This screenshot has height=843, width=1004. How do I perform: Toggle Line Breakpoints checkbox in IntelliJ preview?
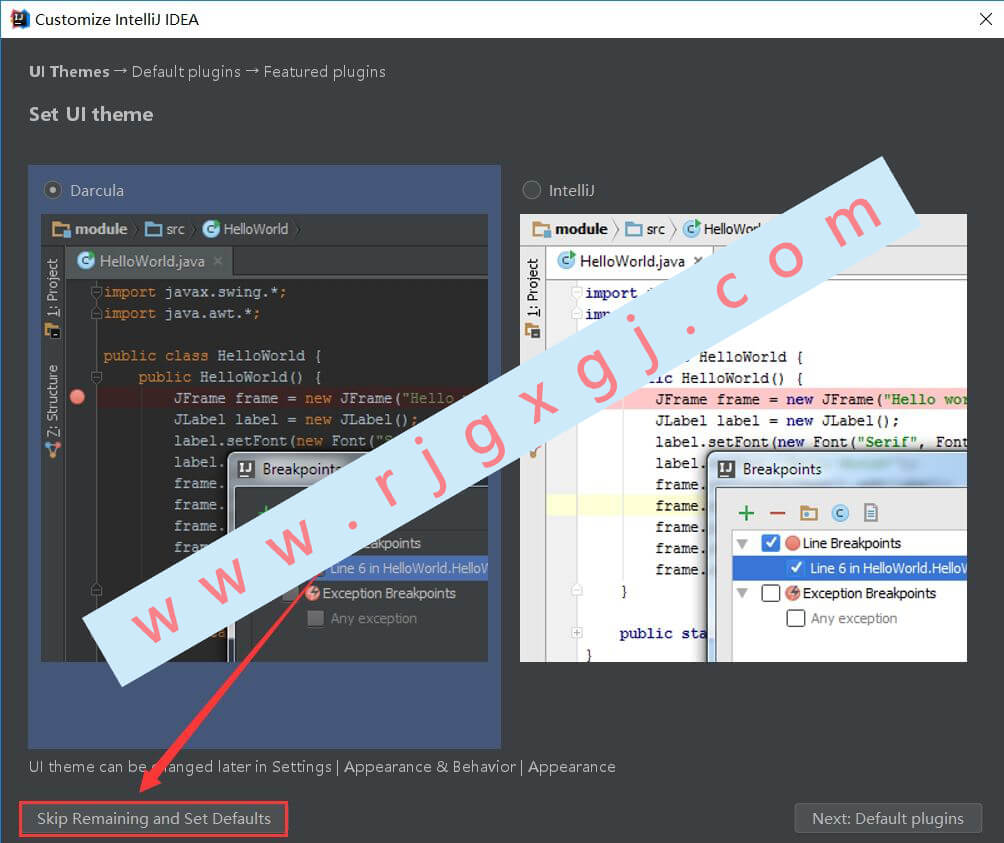pos(770,543)
